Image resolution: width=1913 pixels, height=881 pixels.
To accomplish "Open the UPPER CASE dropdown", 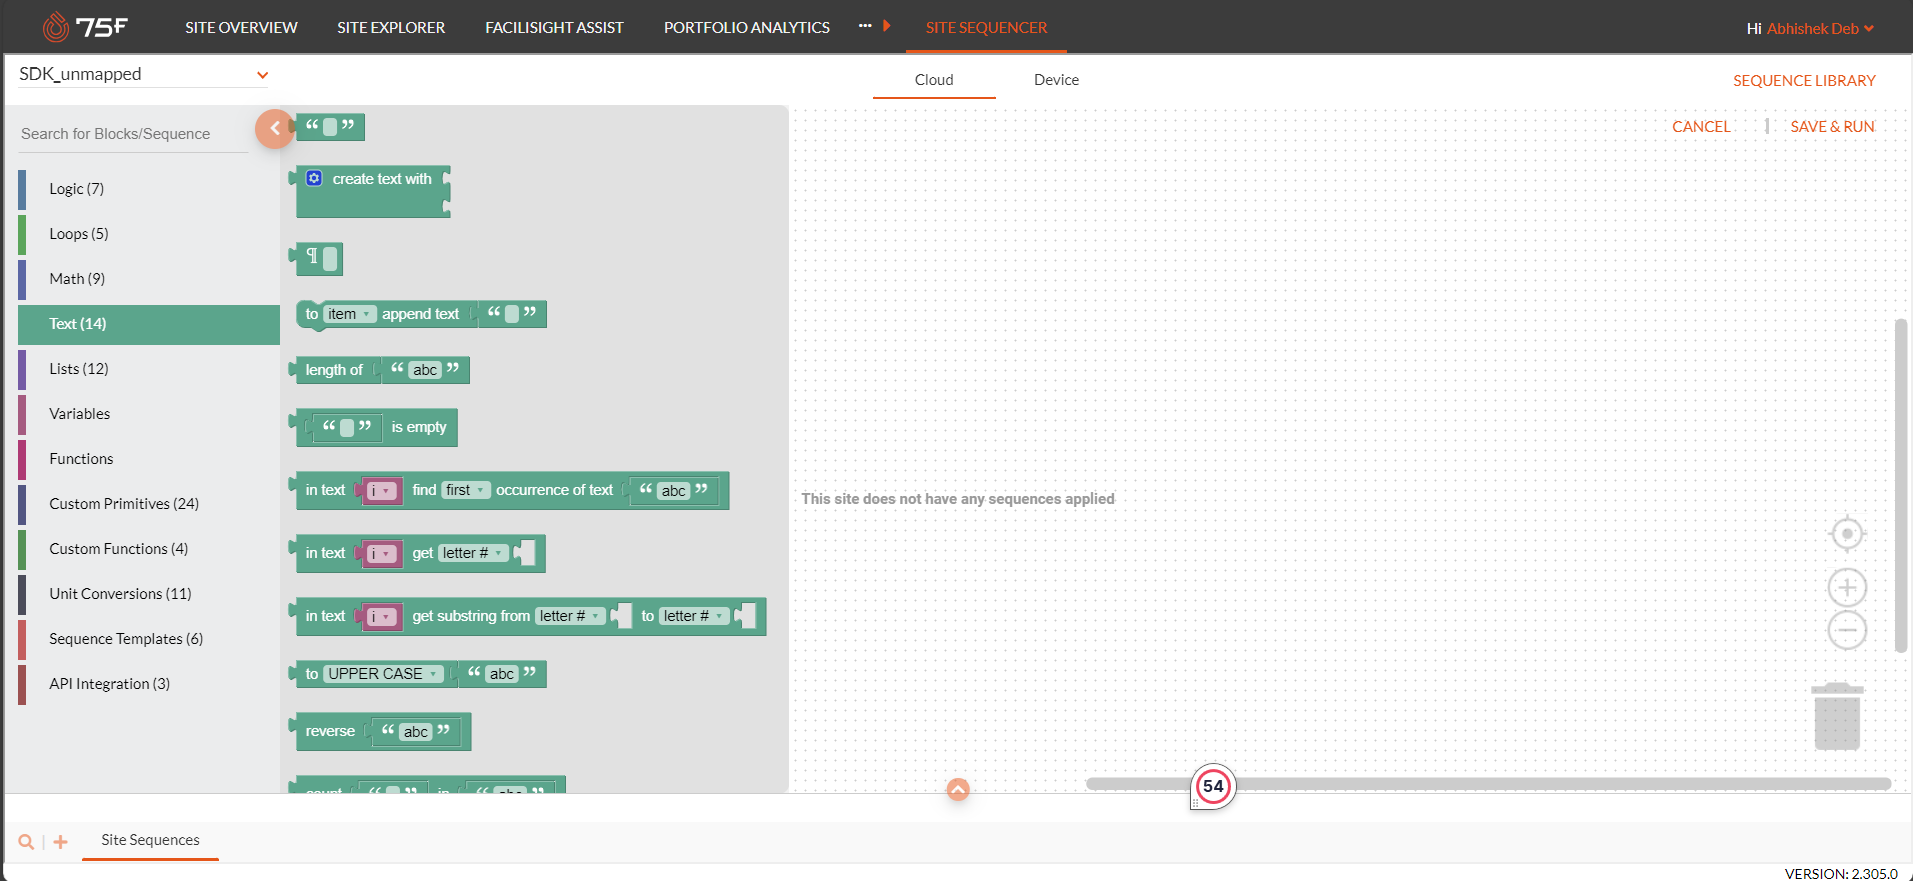I will point(383,674).
